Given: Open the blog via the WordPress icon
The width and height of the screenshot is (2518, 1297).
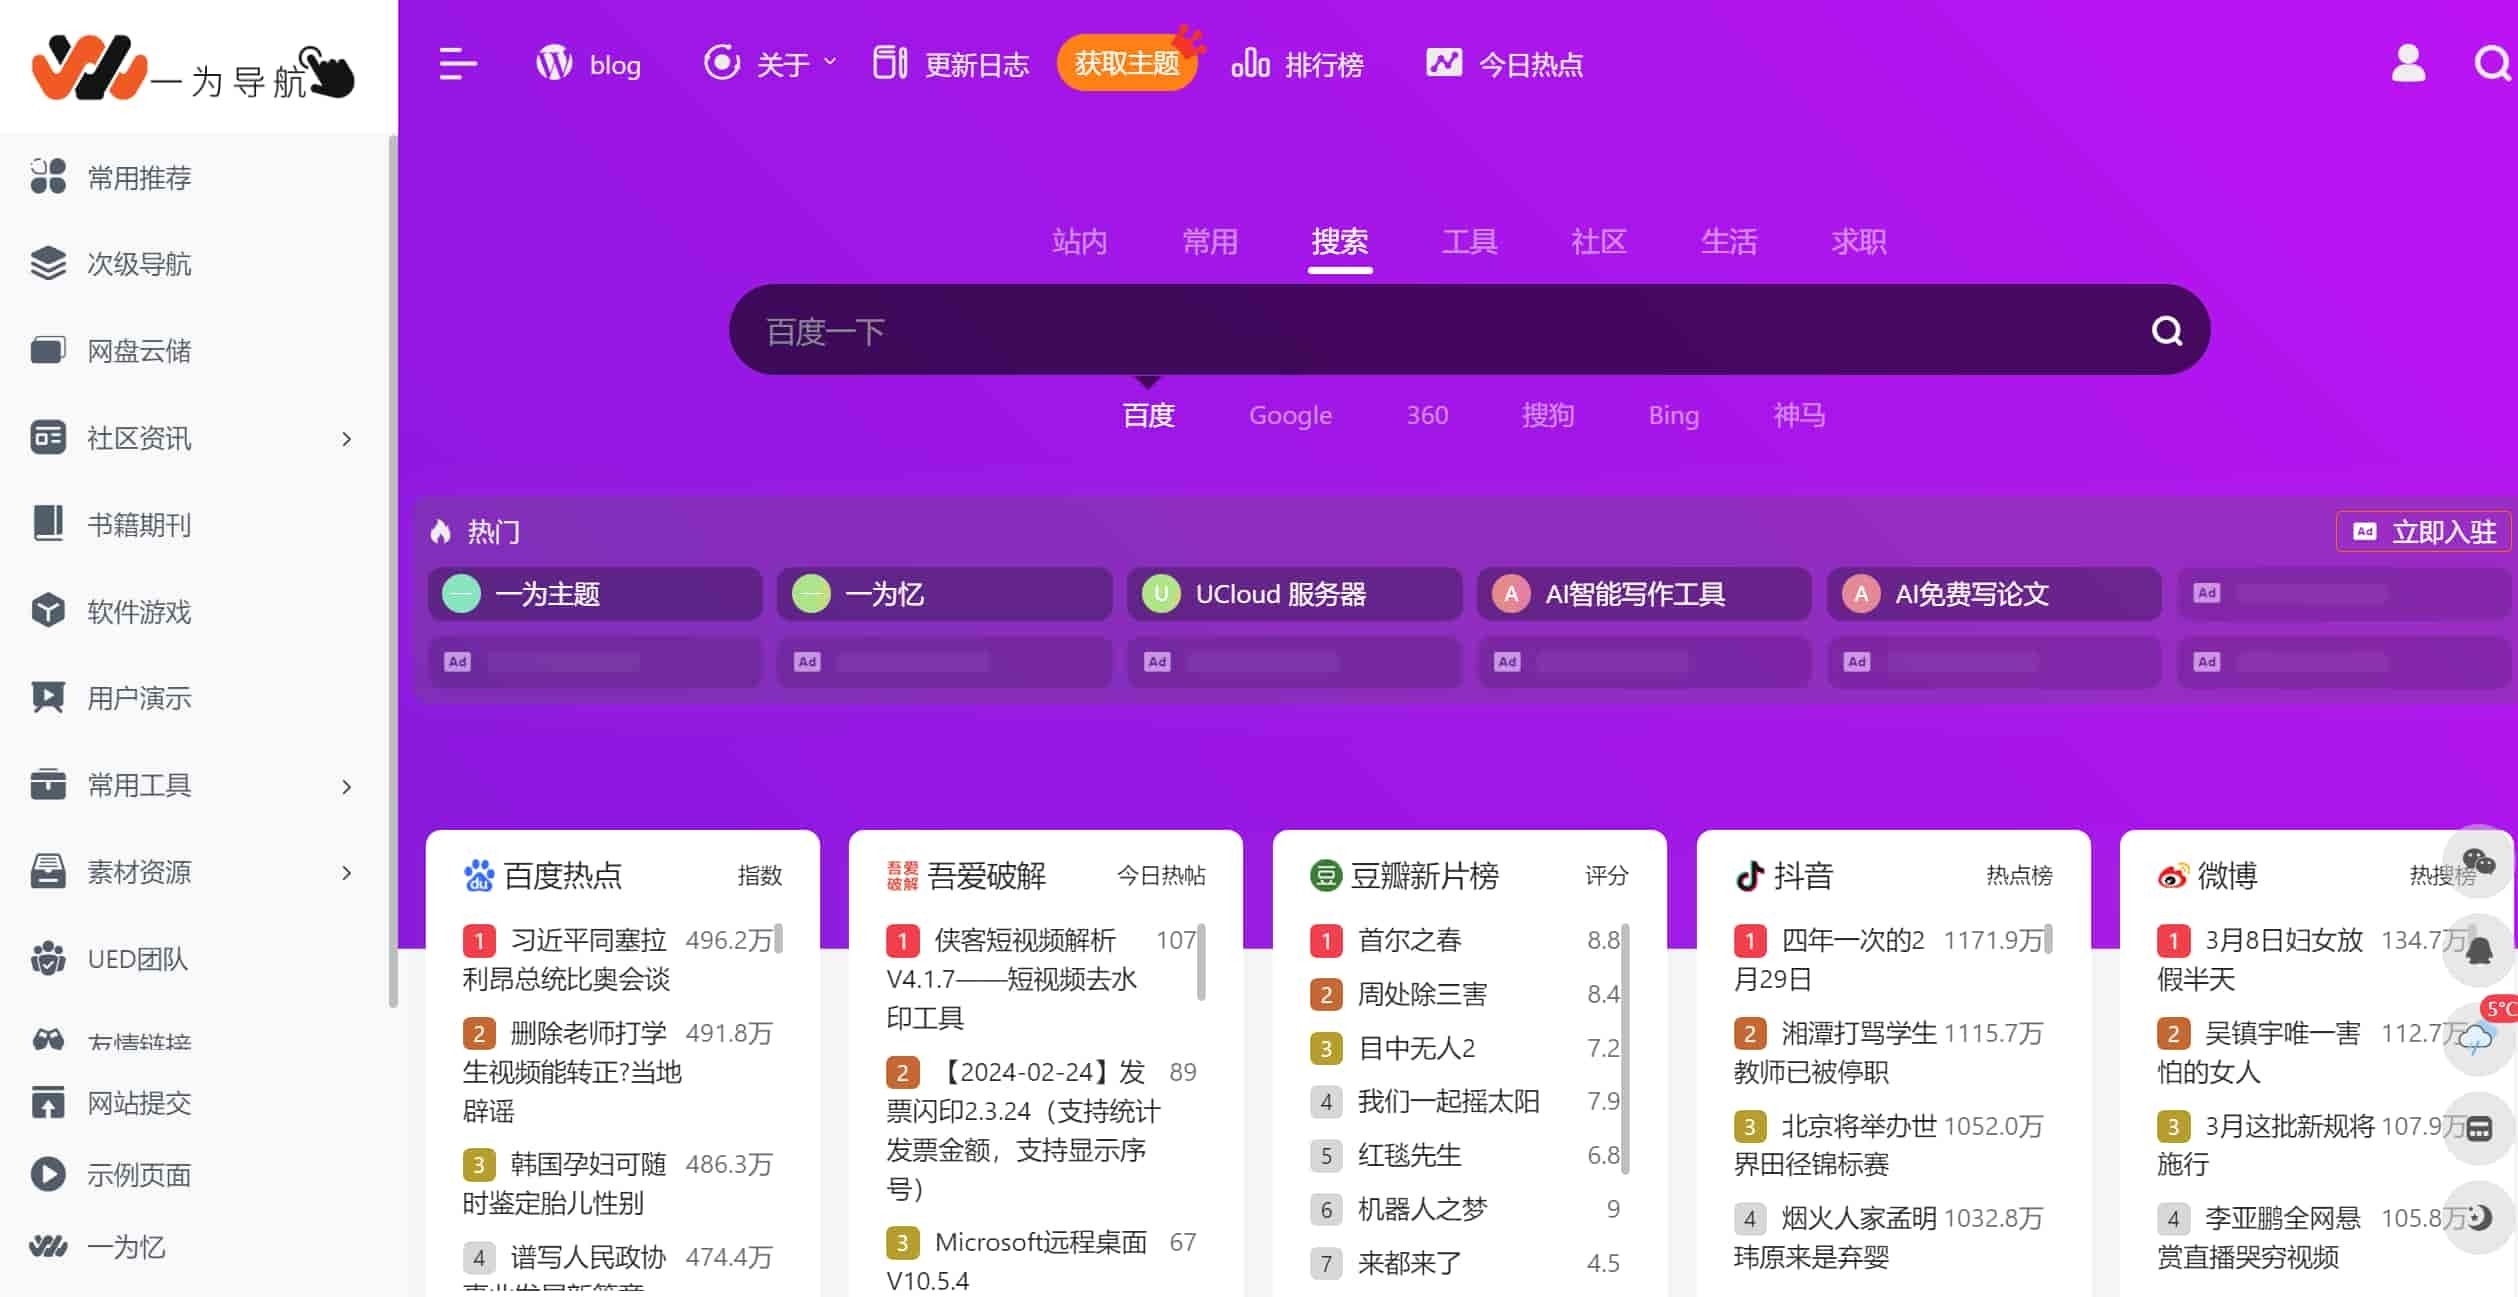Looking at the screenshot, I should [556, 63].
